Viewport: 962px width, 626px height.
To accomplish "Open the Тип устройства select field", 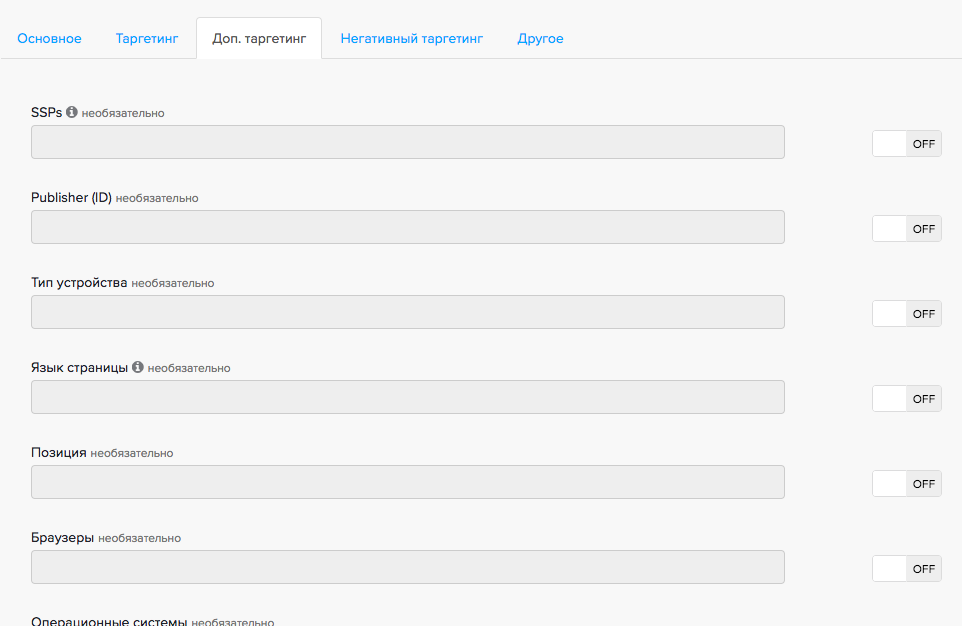I will click(407, 312).
